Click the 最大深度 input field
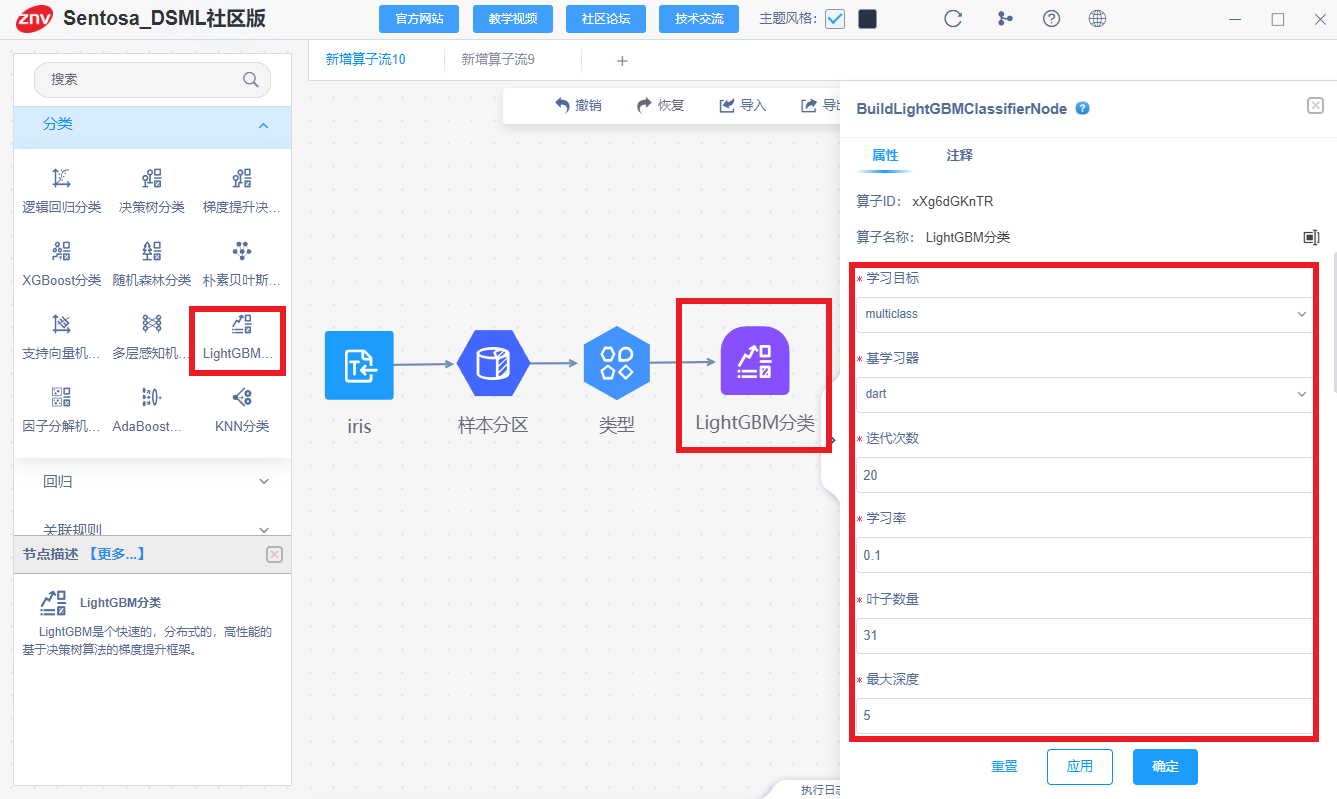The height and width of the screenshot is (799, 1337). coord(1084,716)
